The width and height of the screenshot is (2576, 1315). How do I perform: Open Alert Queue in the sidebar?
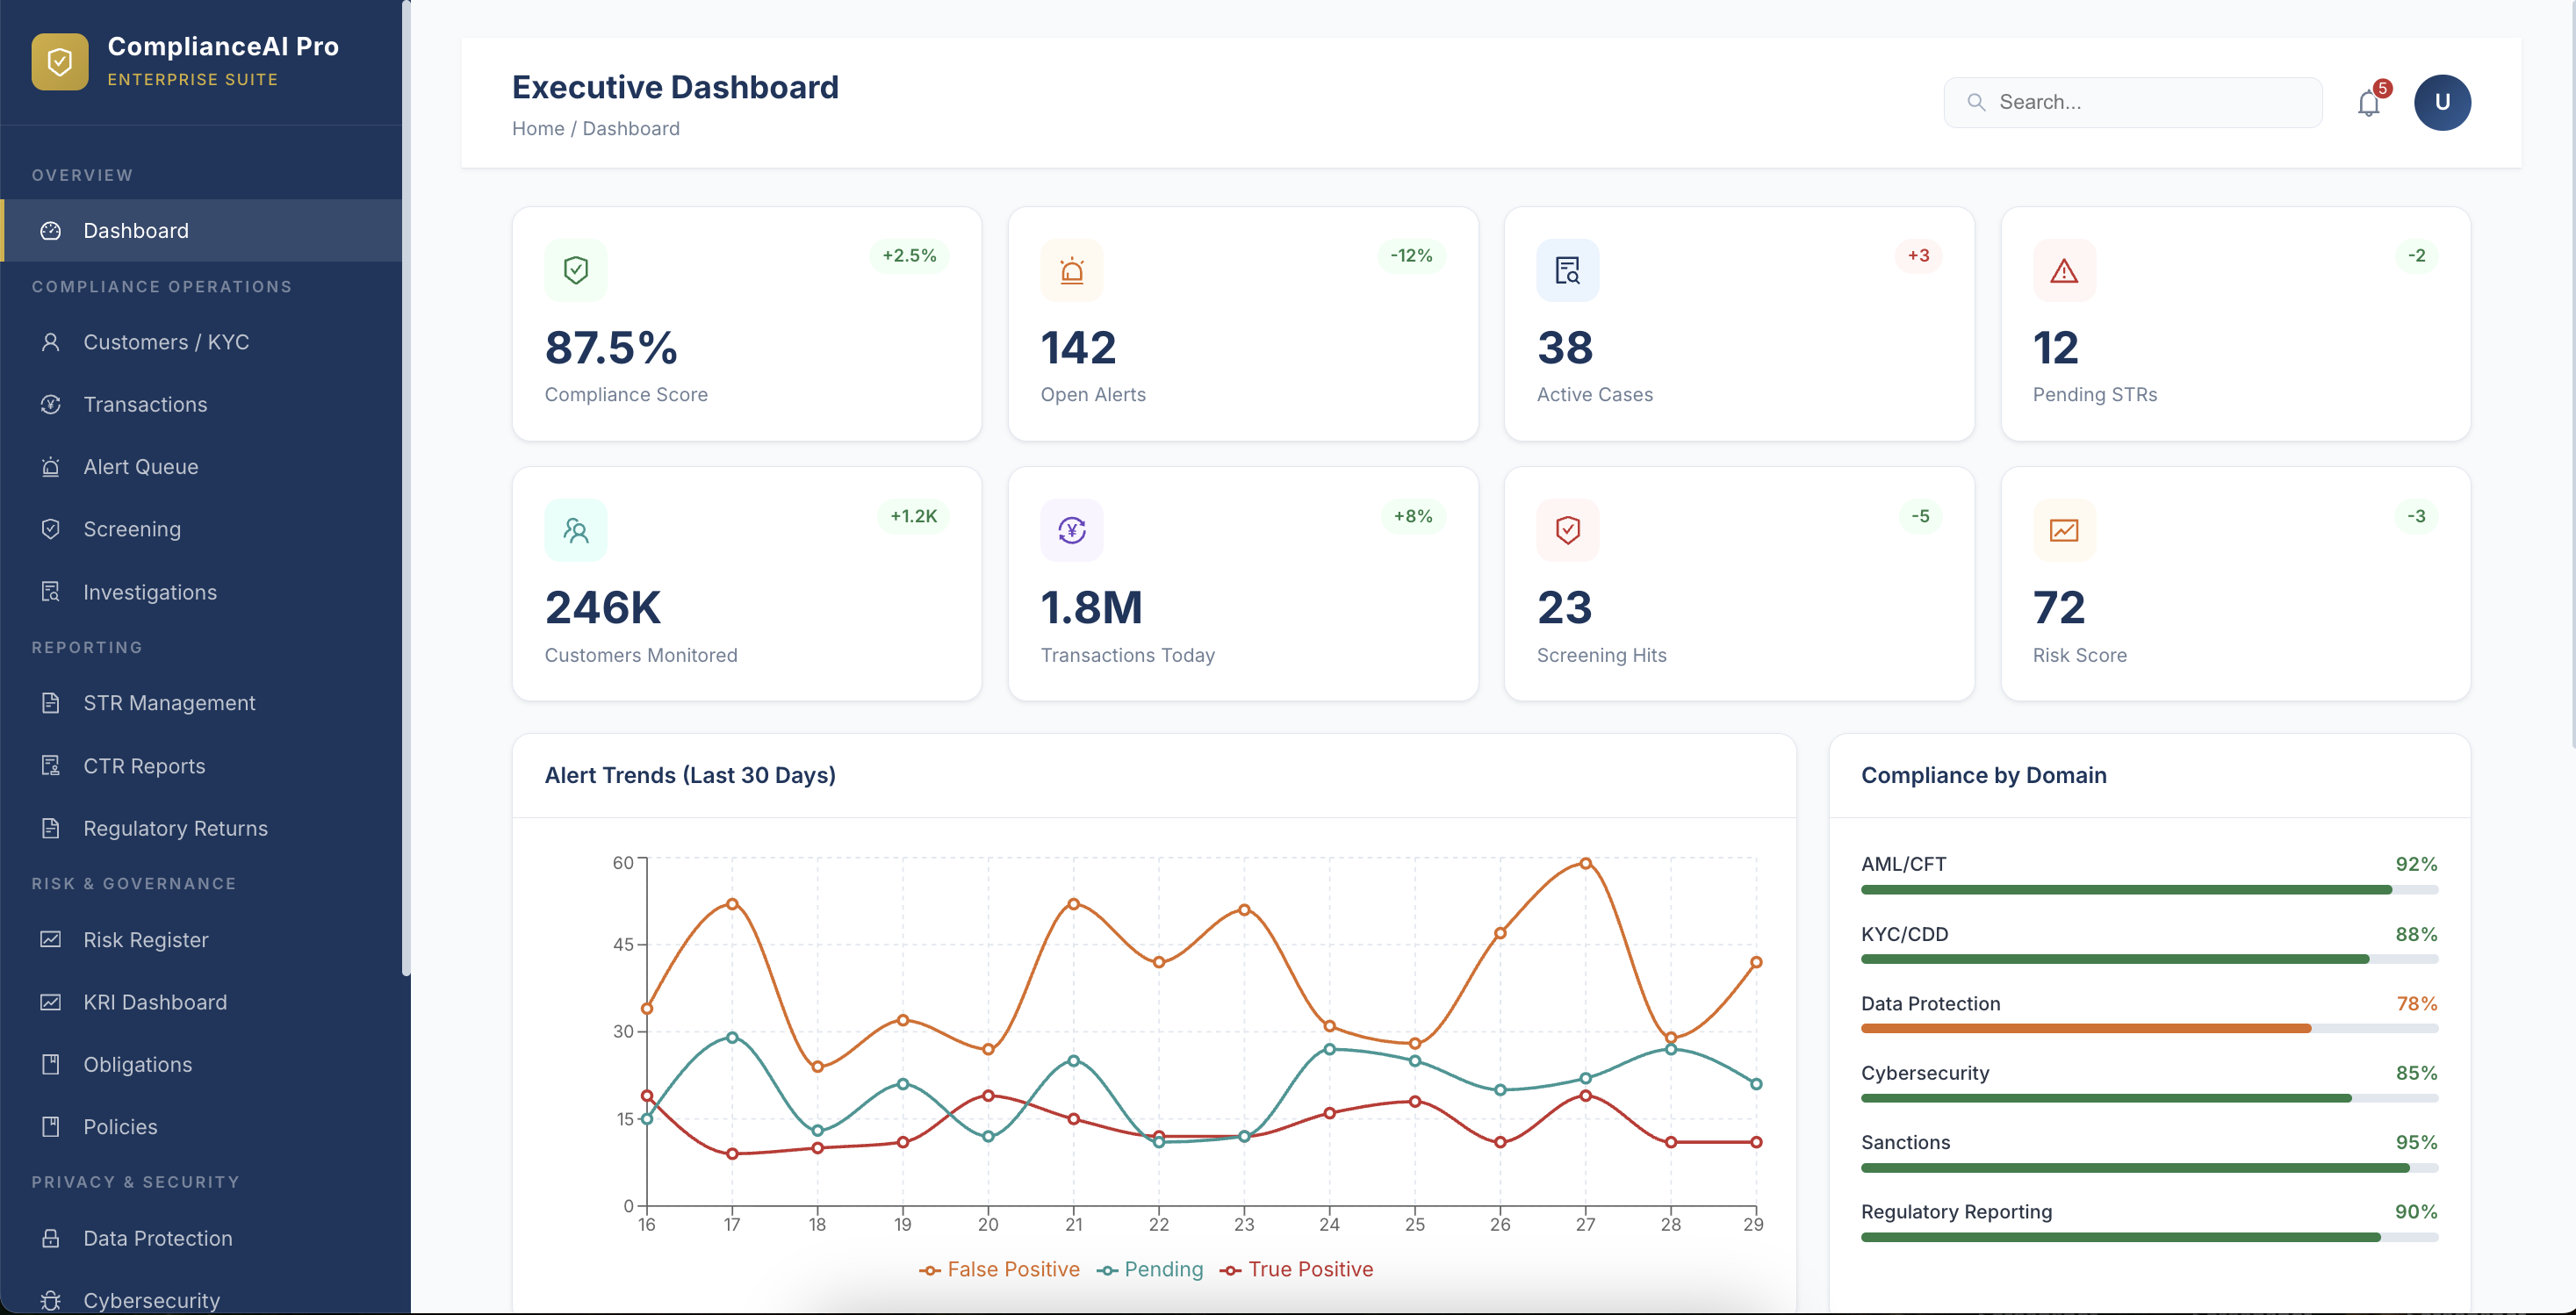click(x=140, y=467)
